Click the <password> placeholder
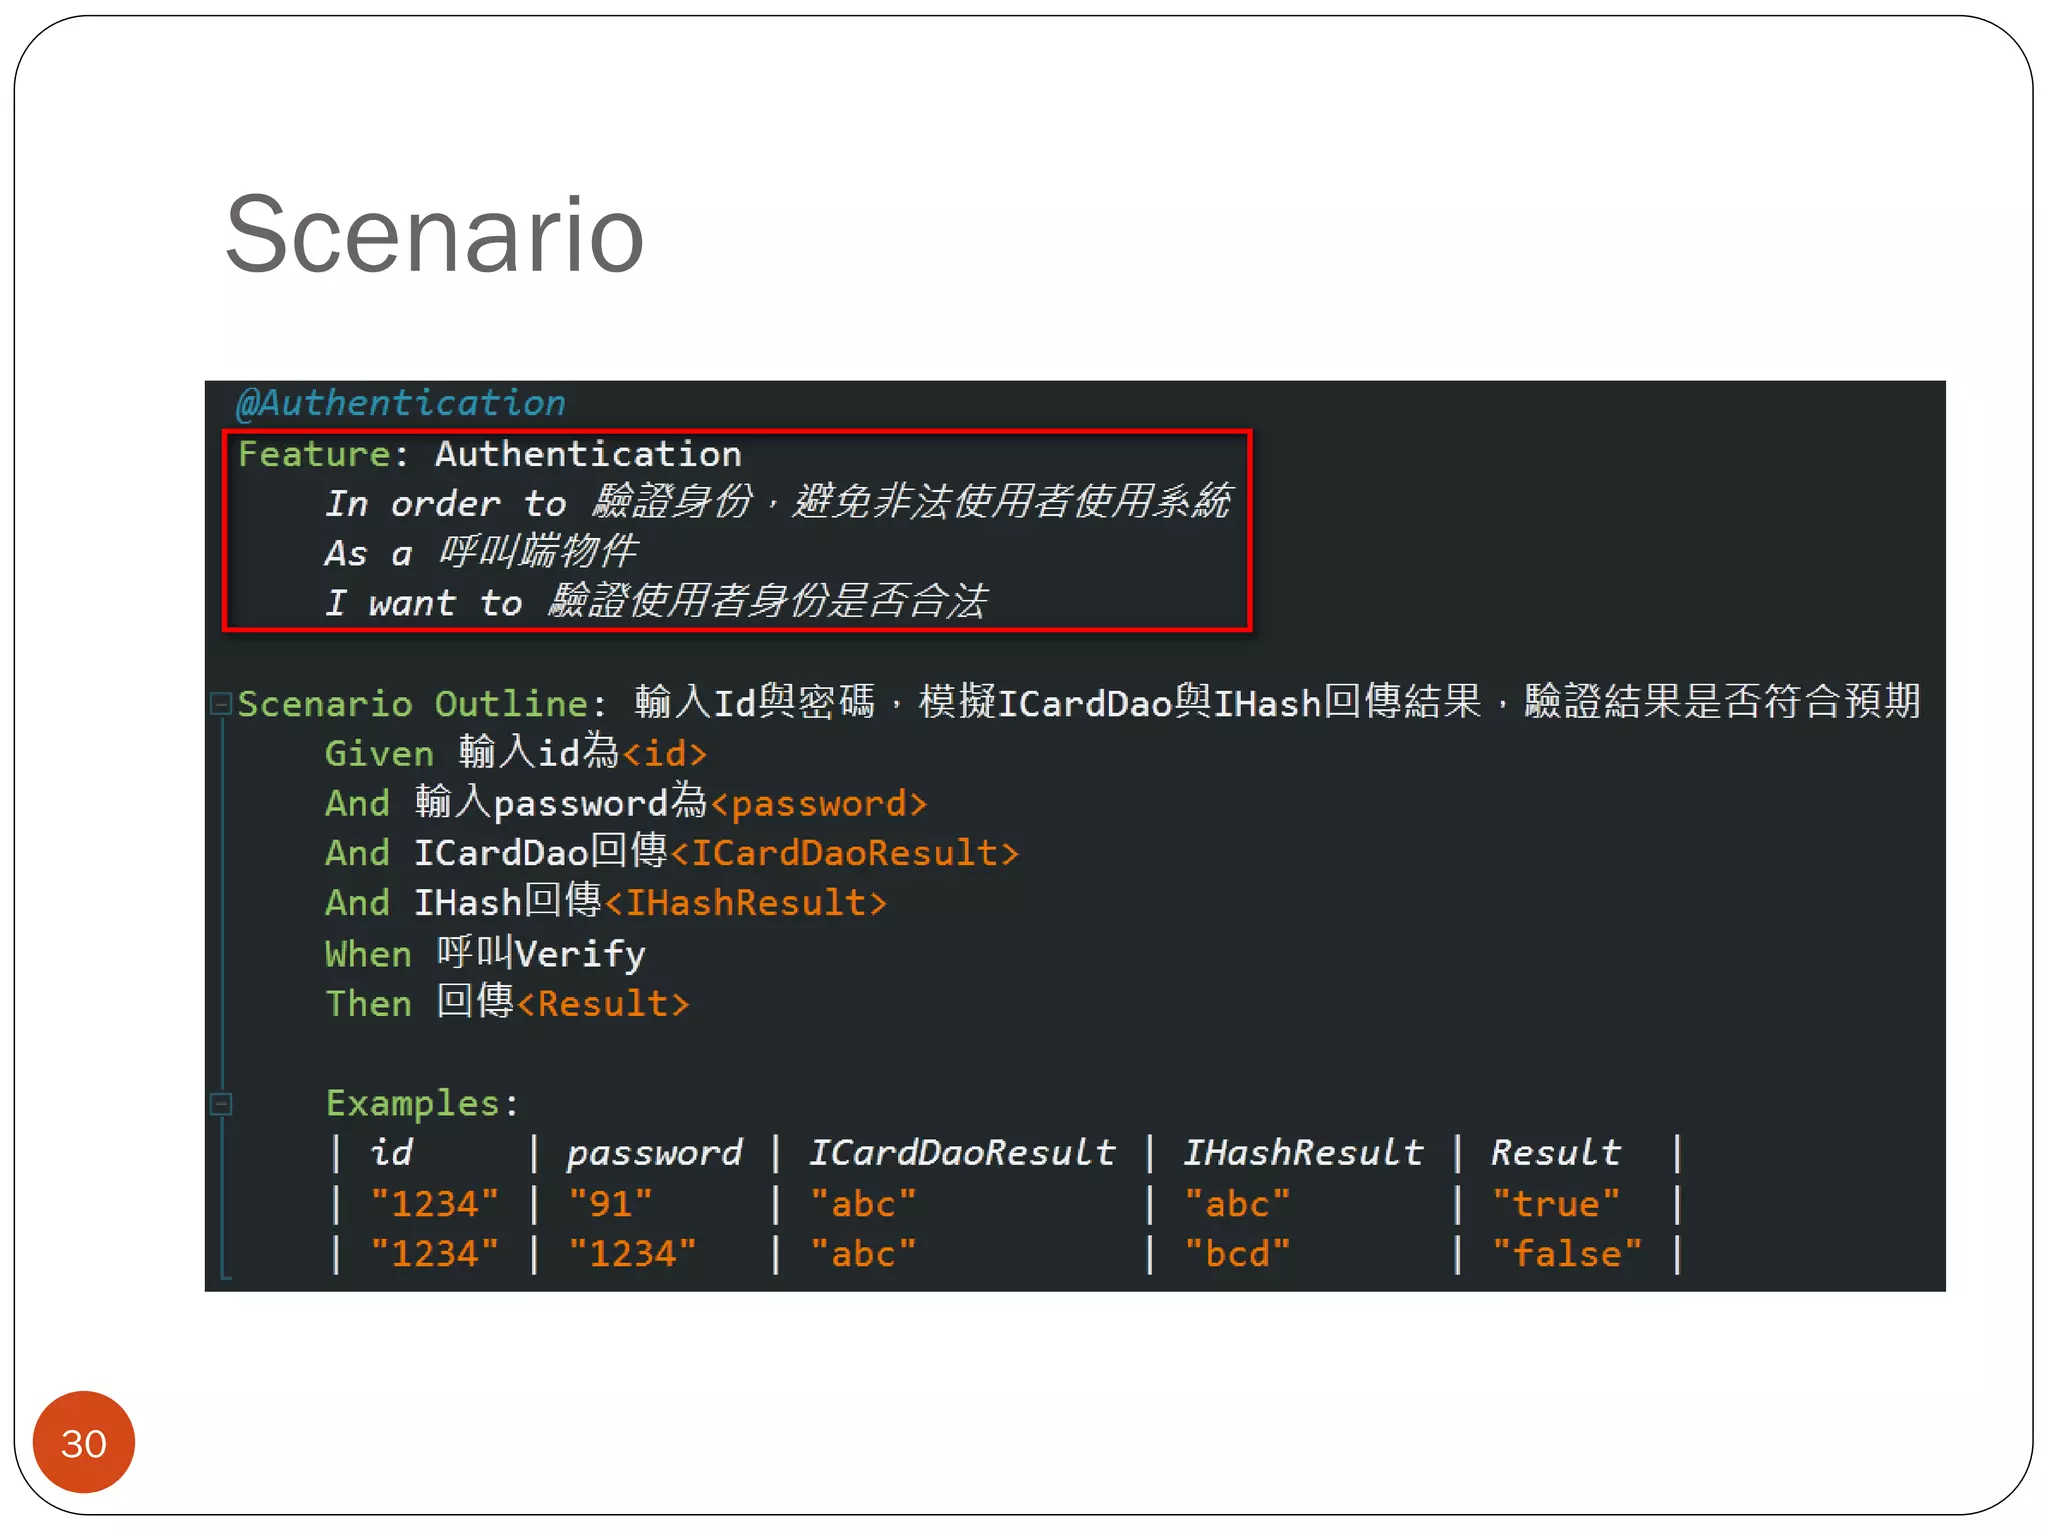 point(819,803)
